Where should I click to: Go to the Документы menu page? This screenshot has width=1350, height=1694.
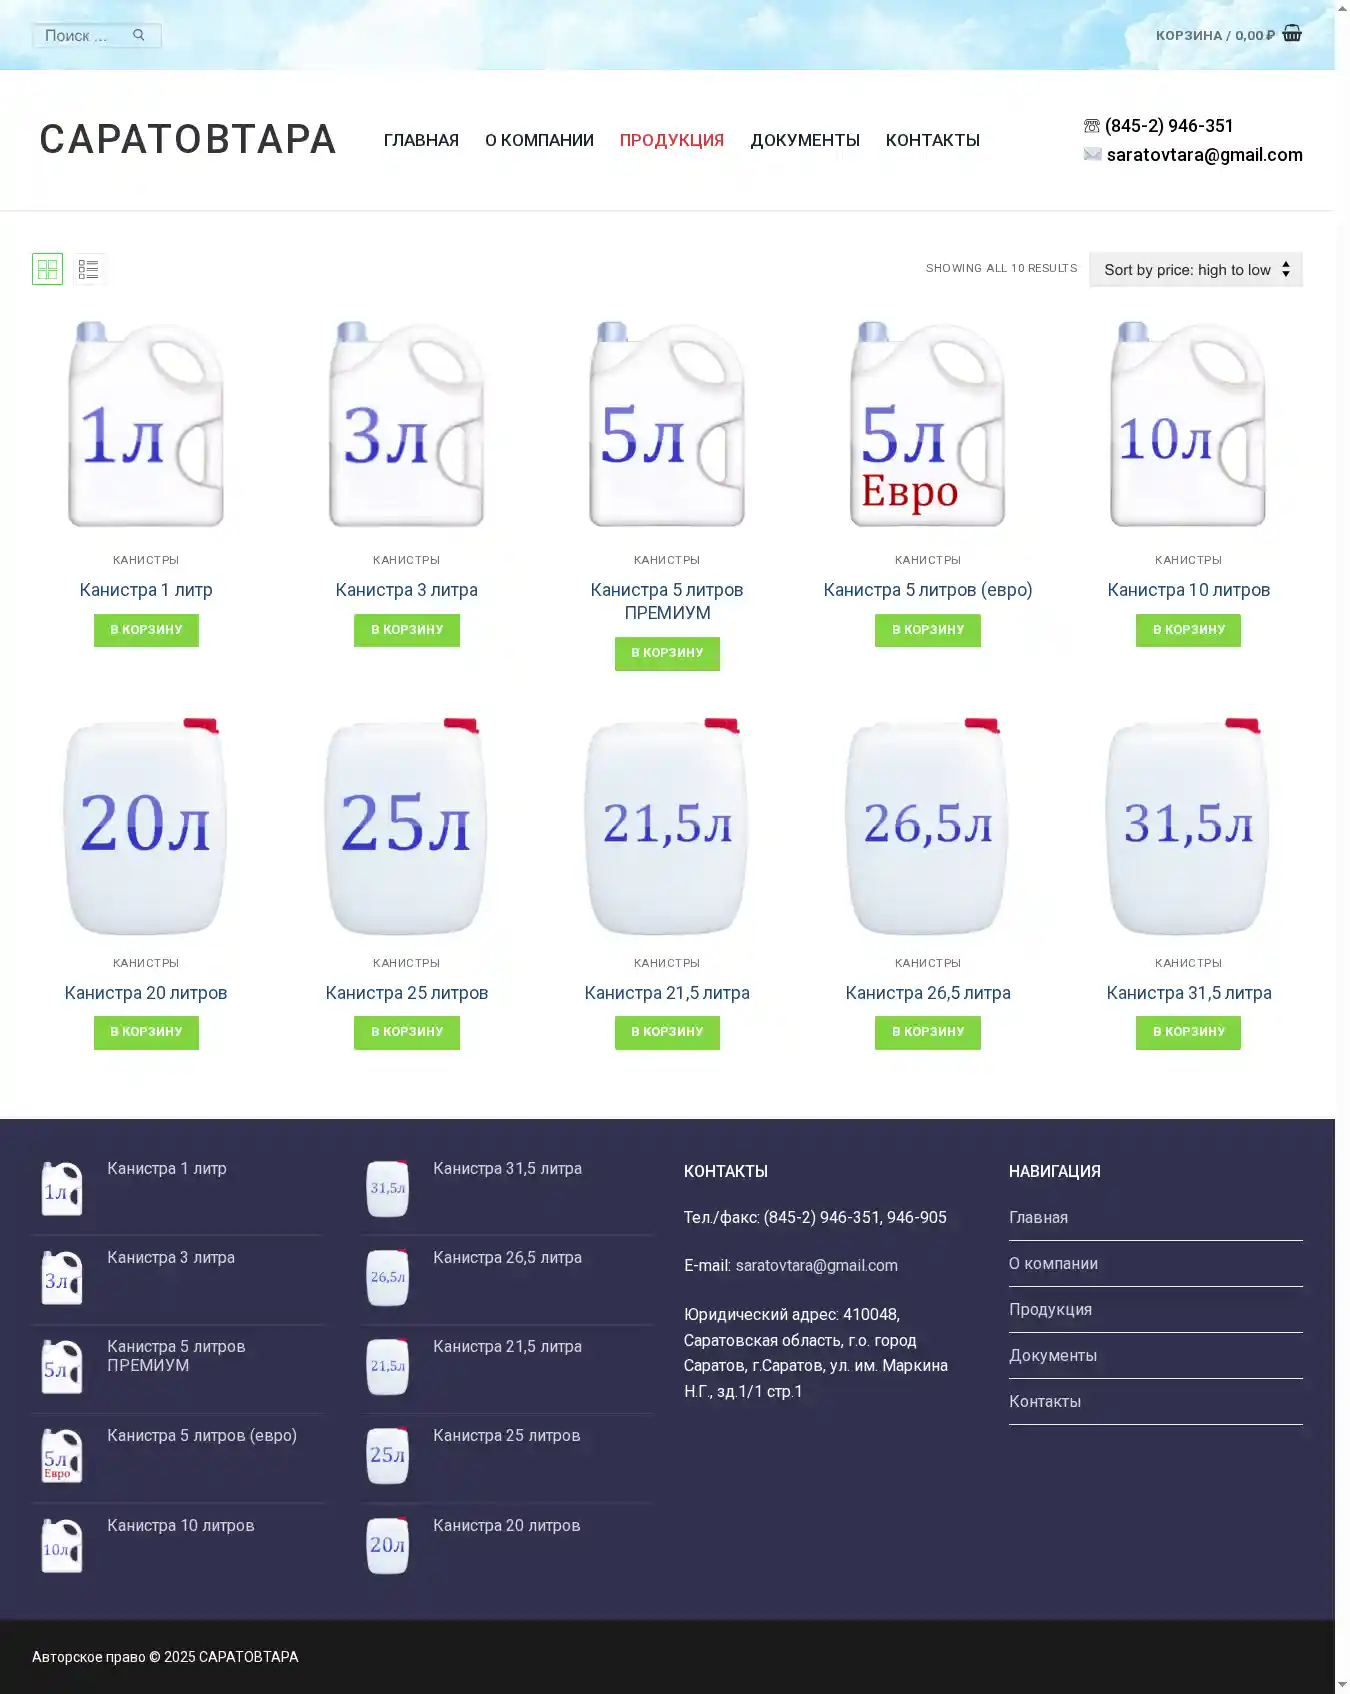pos(804,140)
